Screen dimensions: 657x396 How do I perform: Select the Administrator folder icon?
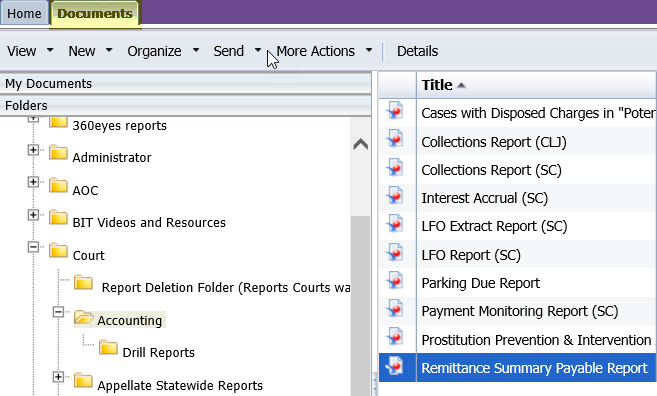(x=58, y=153)
